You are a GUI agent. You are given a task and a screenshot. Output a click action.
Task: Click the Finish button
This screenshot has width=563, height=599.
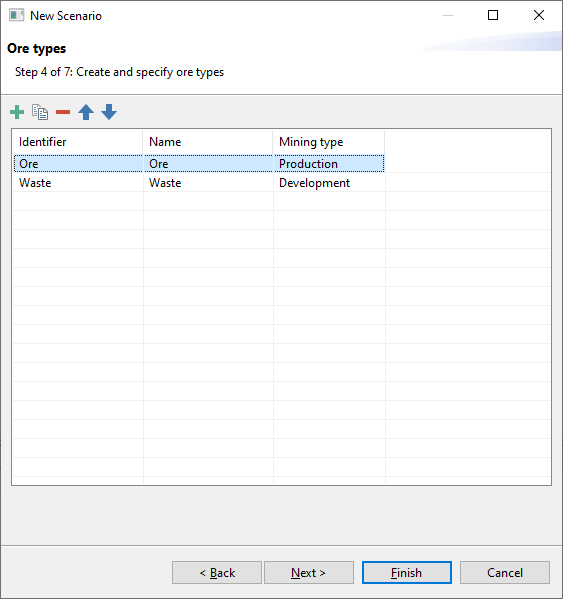click(407, 573)
